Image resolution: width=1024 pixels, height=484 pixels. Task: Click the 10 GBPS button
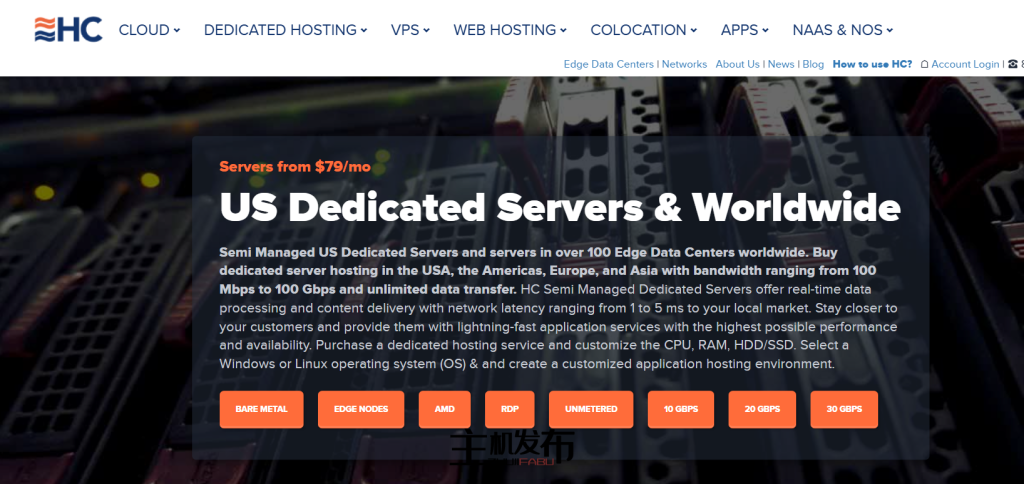click(x=680, y=409)
